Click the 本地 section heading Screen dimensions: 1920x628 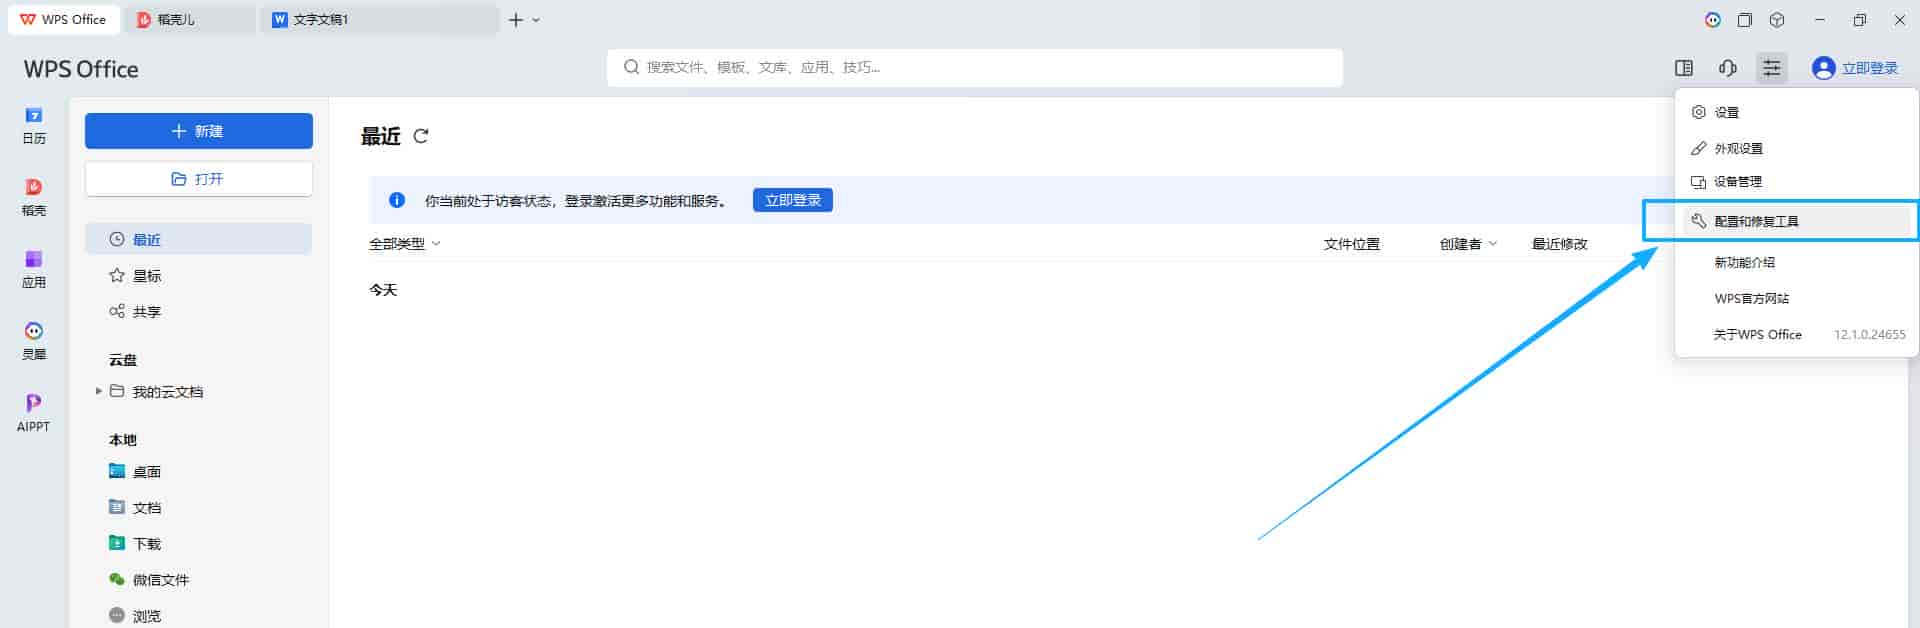[x=123, y=440]
